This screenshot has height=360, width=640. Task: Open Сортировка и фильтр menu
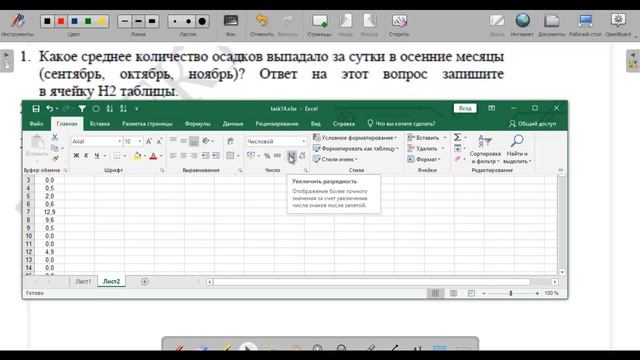click(485, 149)
